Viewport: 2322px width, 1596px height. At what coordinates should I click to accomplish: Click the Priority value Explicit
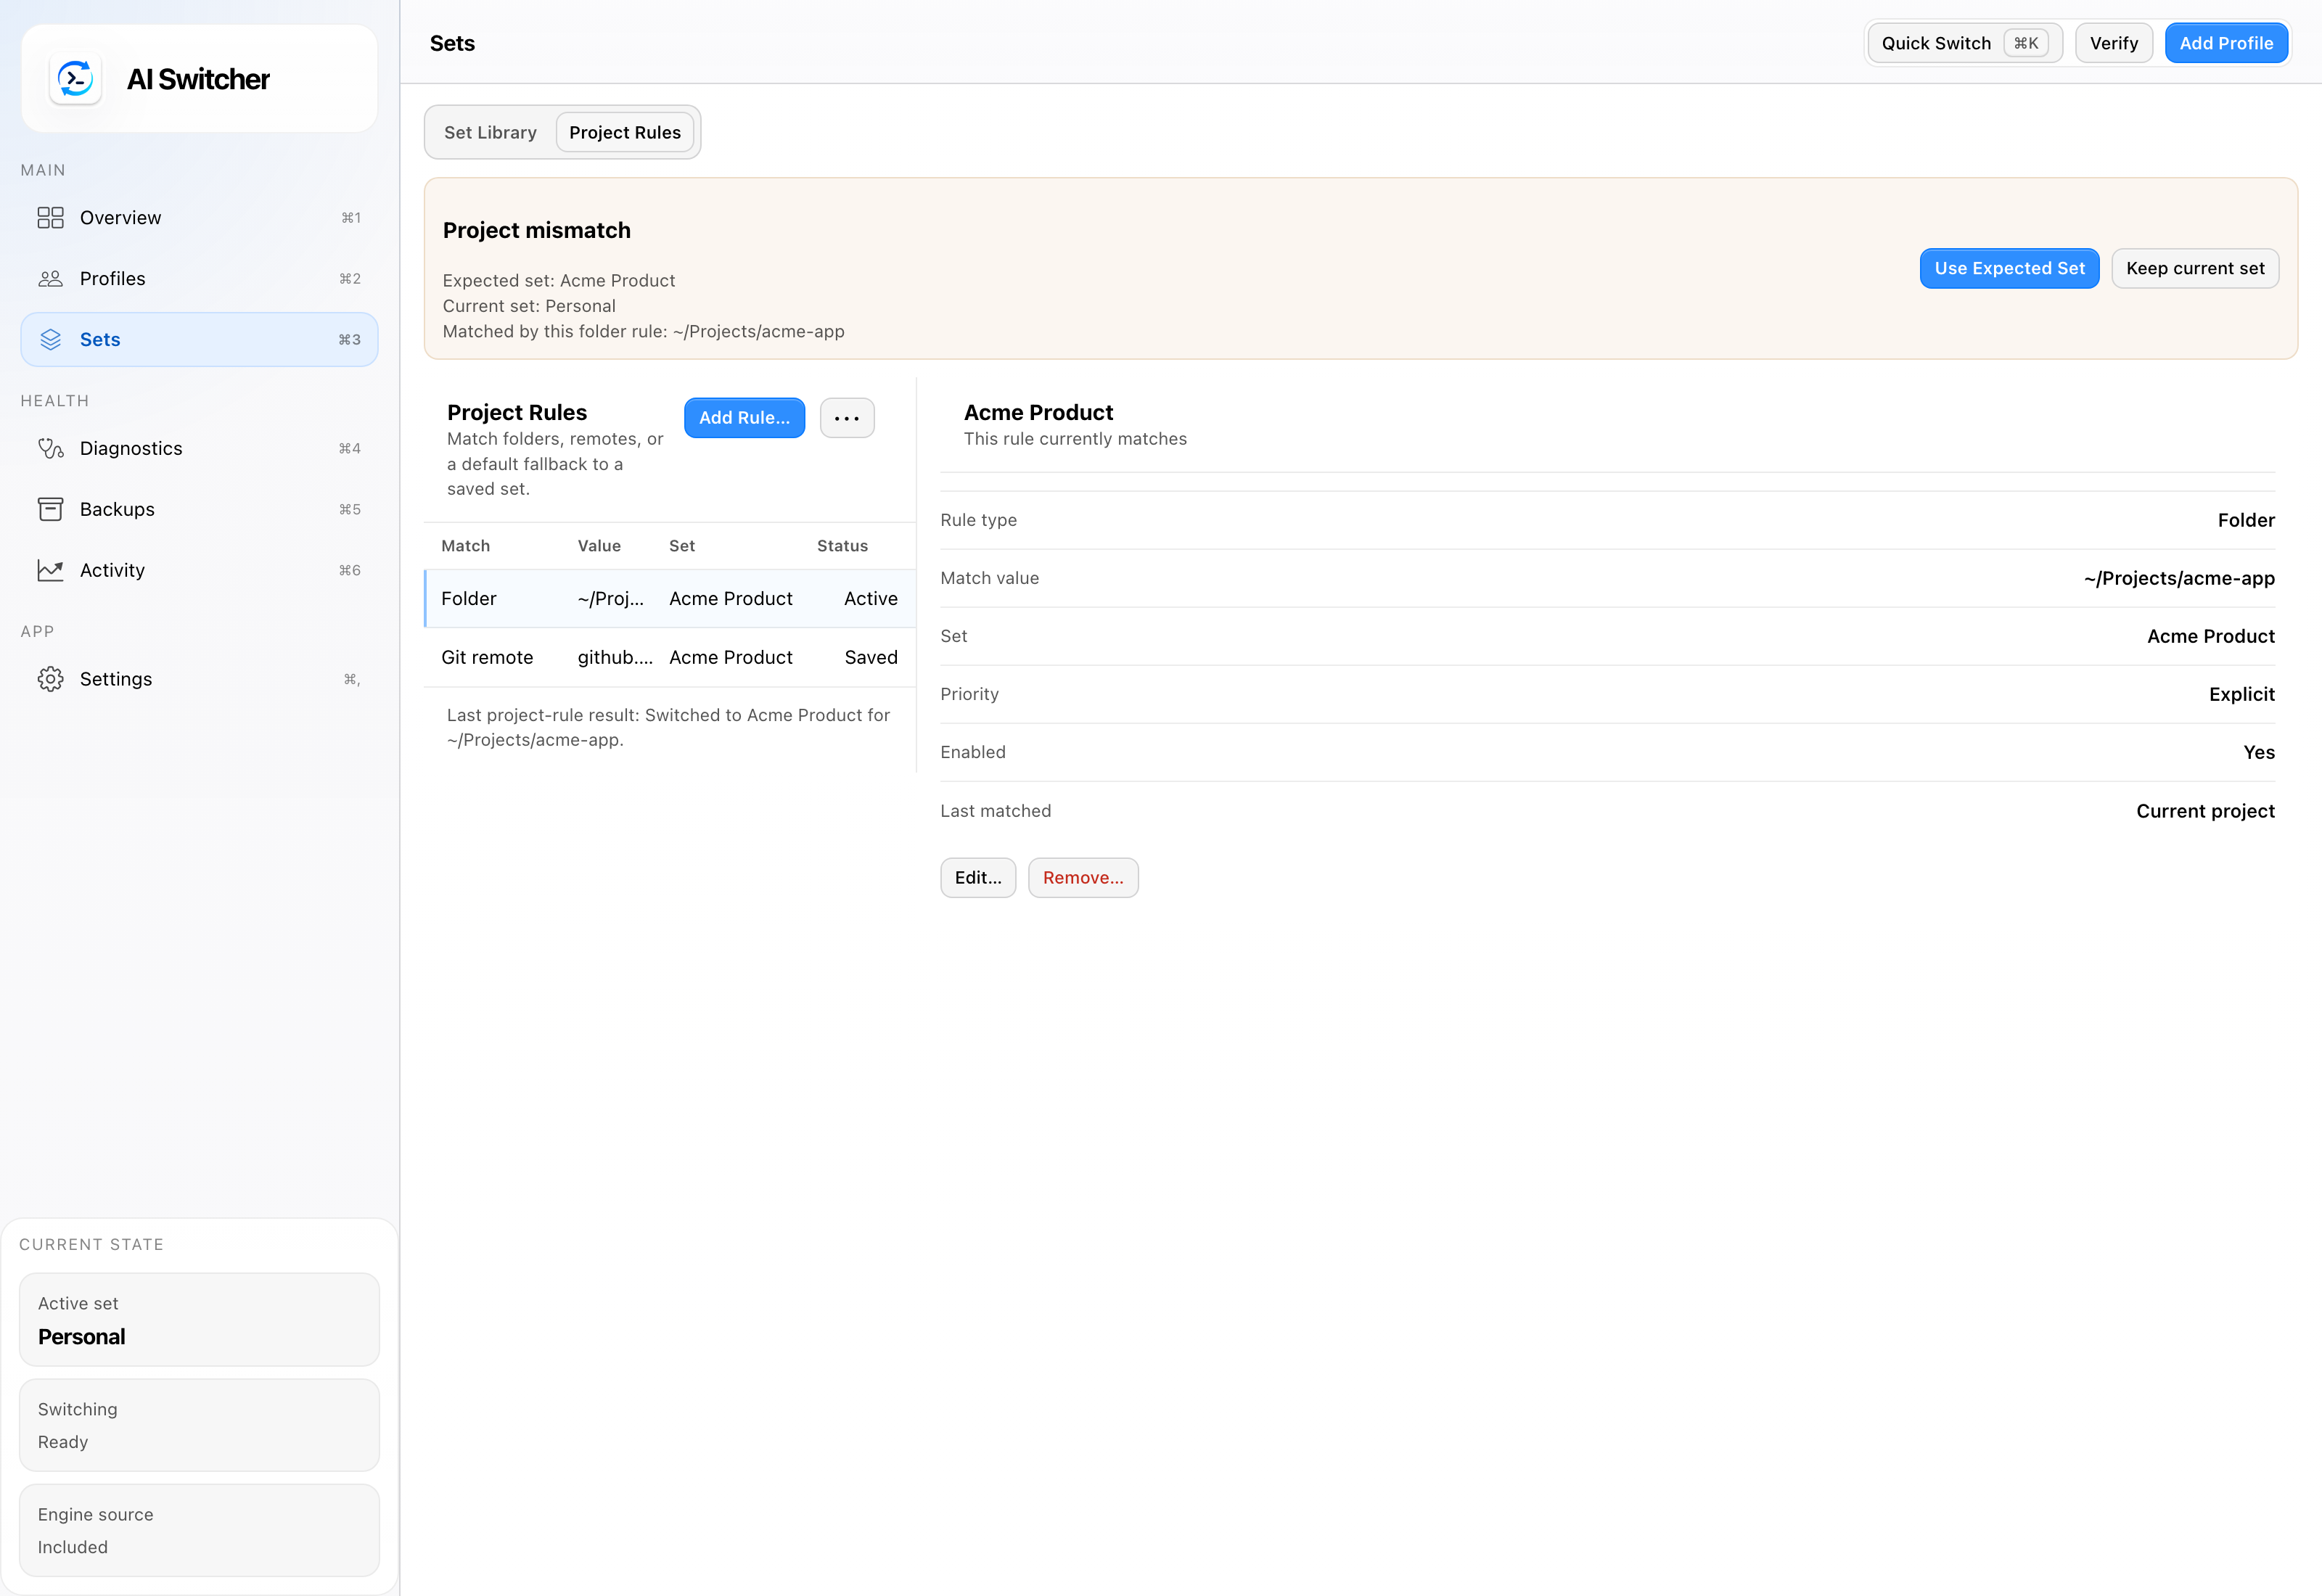click(2242, 695)
